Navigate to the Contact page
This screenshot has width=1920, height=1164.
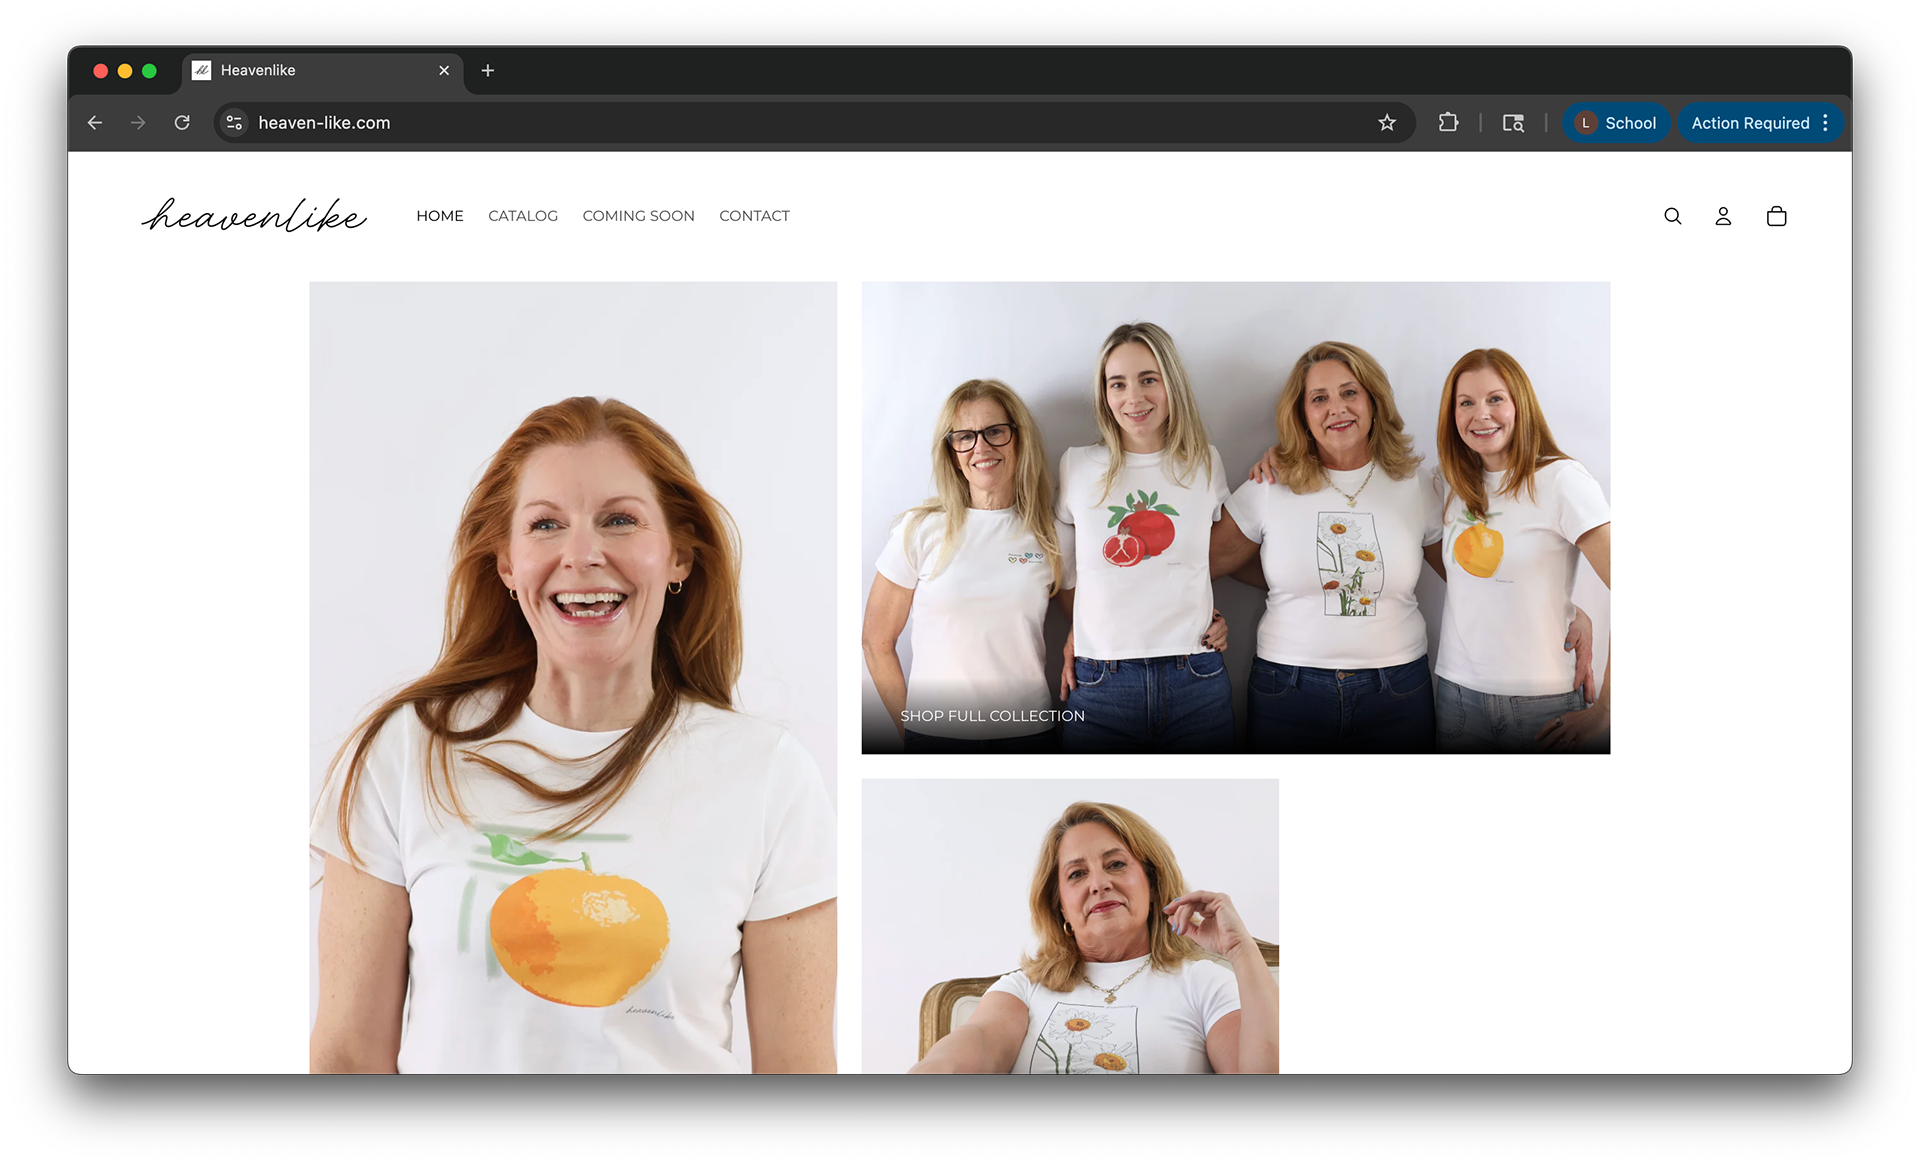click(754, 216)
